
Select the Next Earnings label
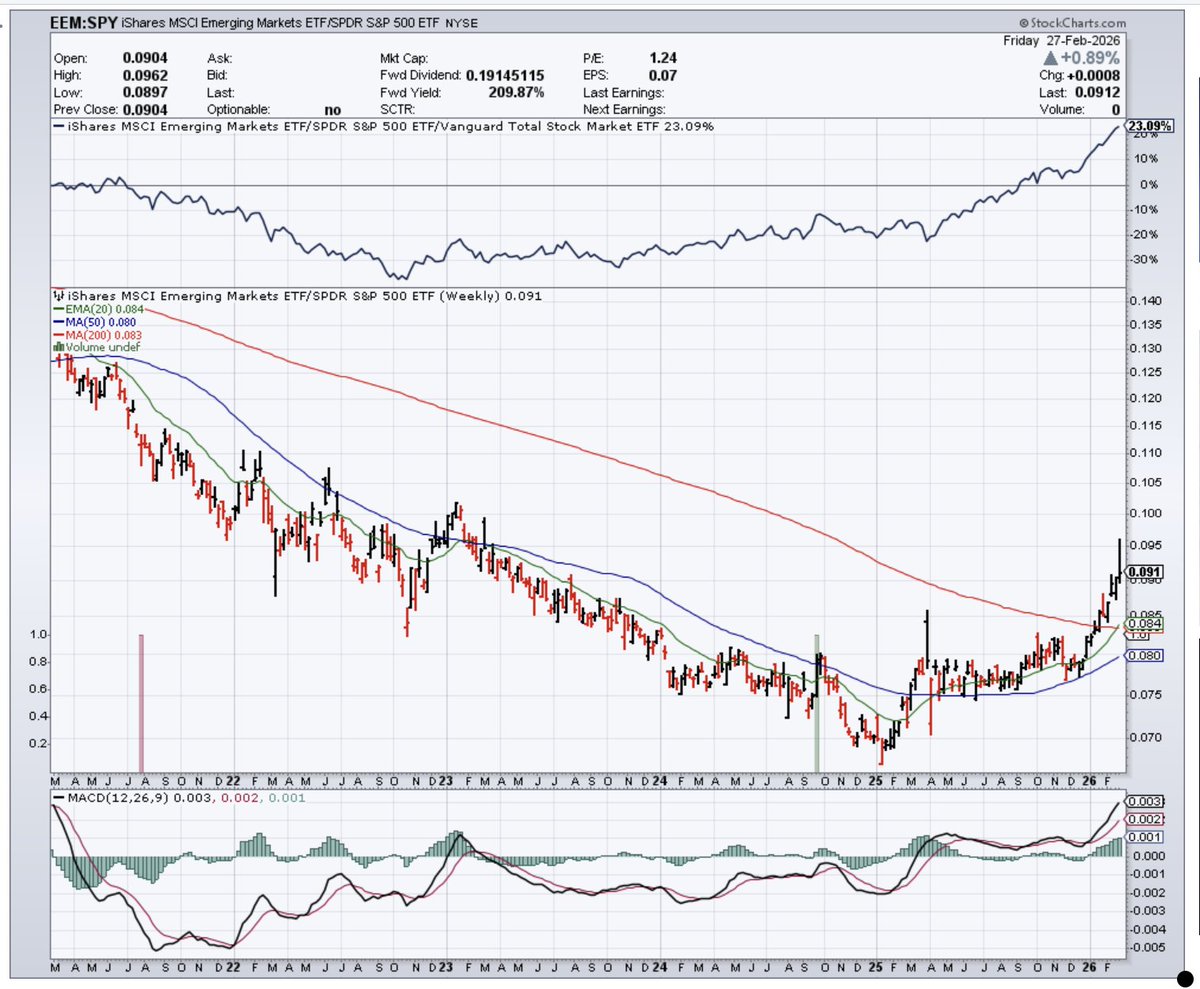(624, 110)
